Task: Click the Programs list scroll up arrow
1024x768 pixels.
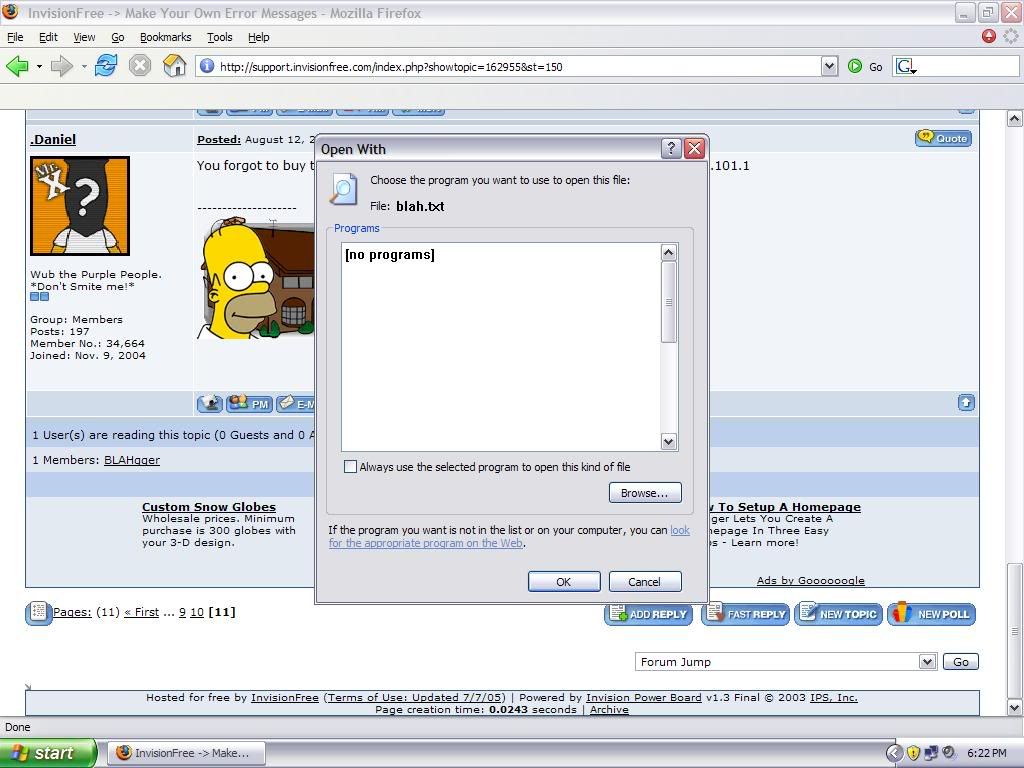Action: tap(669, 252)
